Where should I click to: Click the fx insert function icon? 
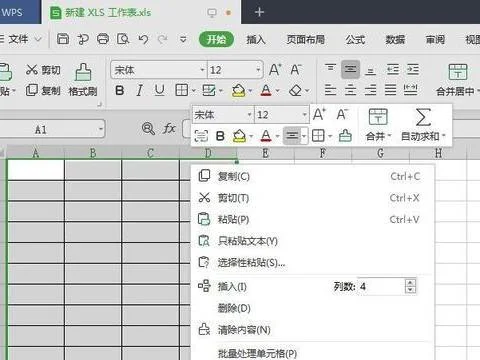click(169, 128)
